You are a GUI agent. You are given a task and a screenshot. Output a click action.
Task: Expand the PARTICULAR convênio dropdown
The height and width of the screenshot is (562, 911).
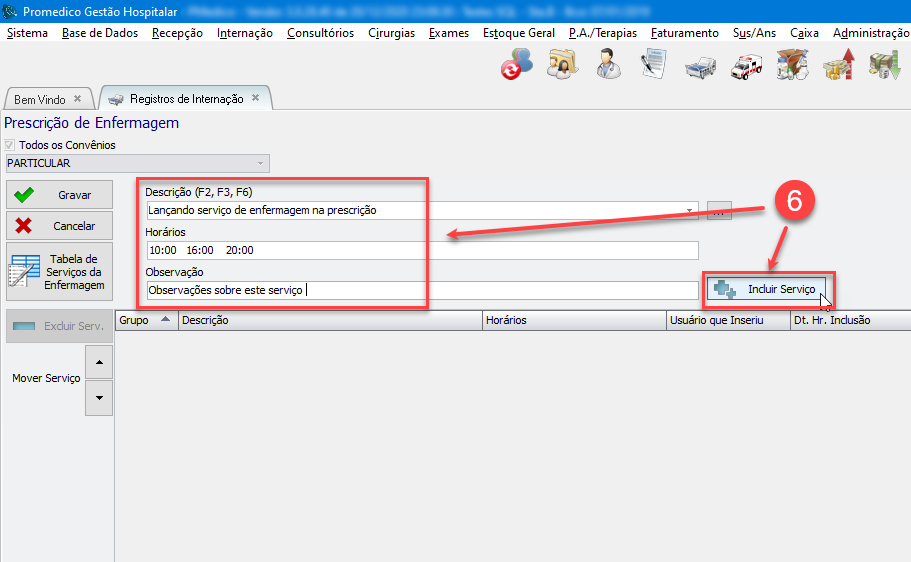261,163
